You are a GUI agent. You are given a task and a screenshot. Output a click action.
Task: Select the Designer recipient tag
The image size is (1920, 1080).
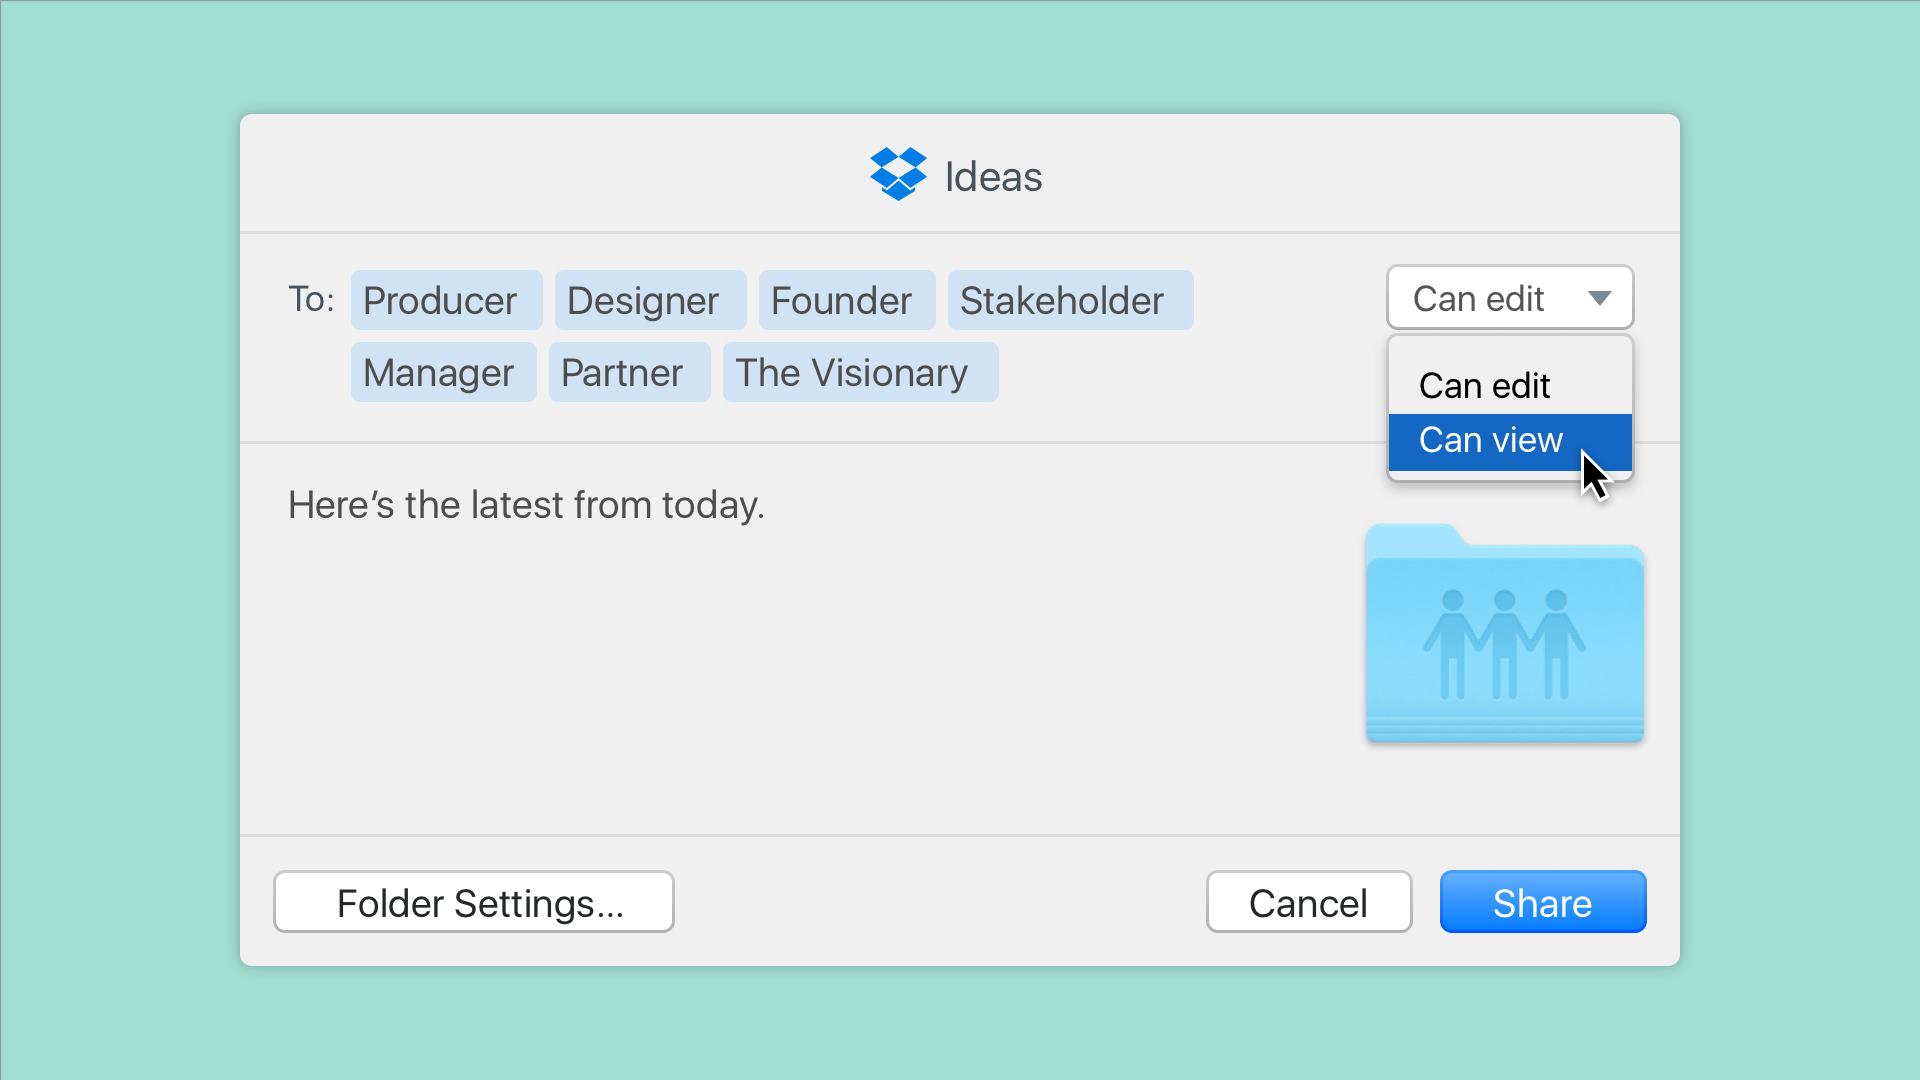642,301
